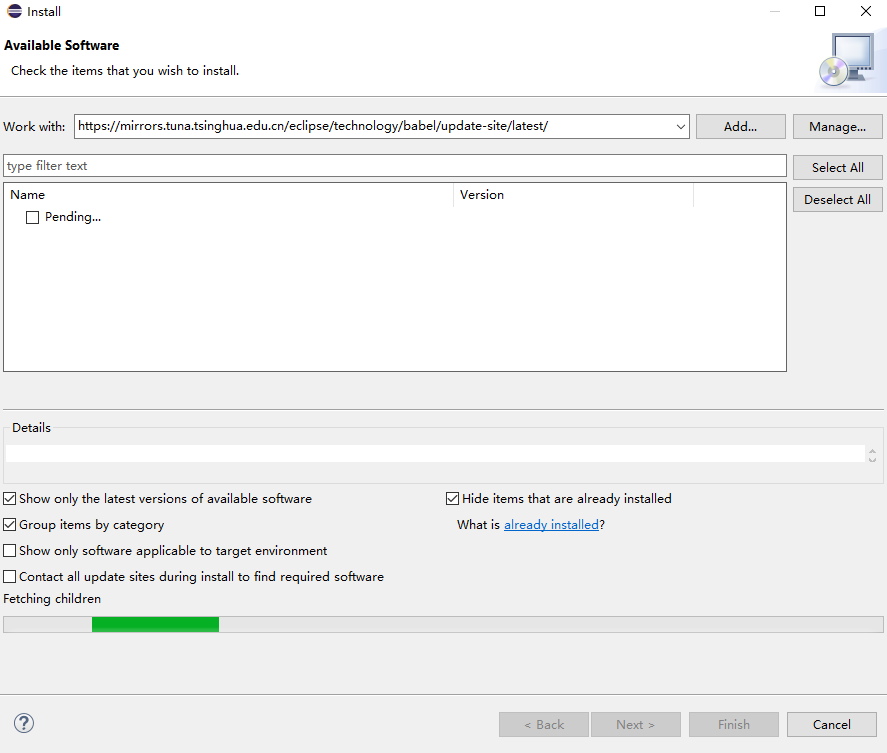Expand the Work with dropdown arrow

(x=680, y=127)
